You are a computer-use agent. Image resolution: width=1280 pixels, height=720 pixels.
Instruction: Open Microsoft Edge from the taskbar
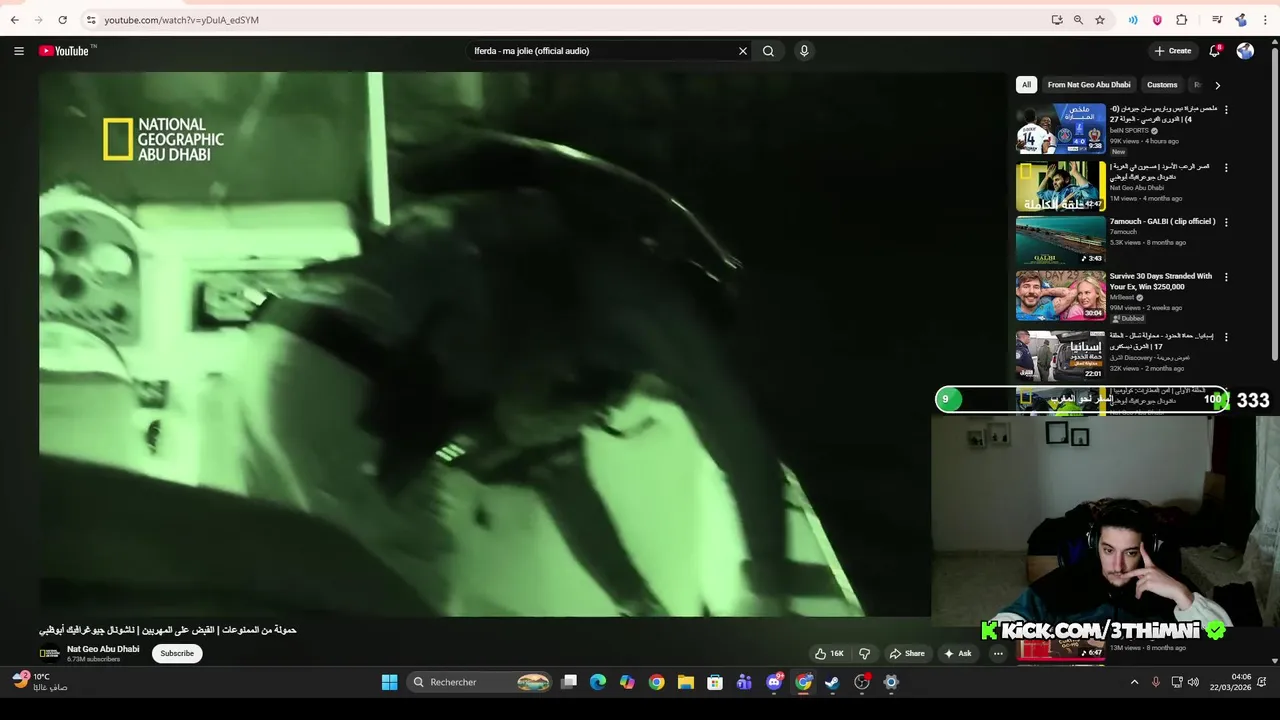point(598,682)
